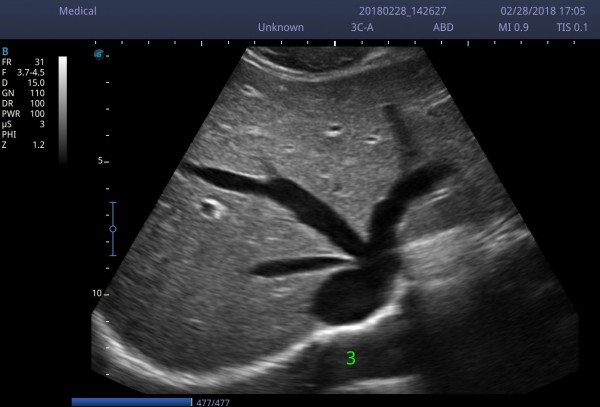Click the 'PWR 100' power parameter
600x407 pixels.
pos(23,114)
